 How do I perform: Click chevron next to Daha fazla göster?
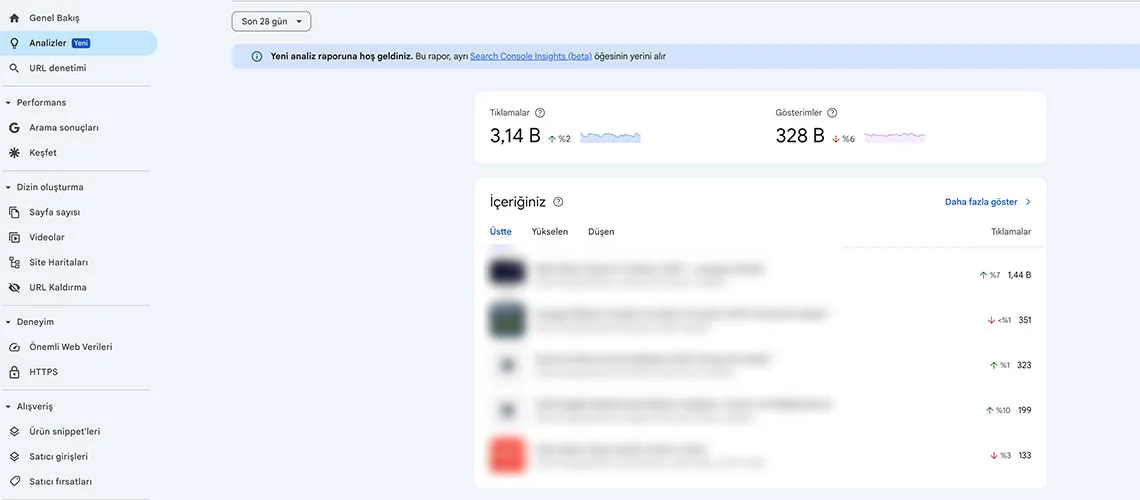(1027, 202)
